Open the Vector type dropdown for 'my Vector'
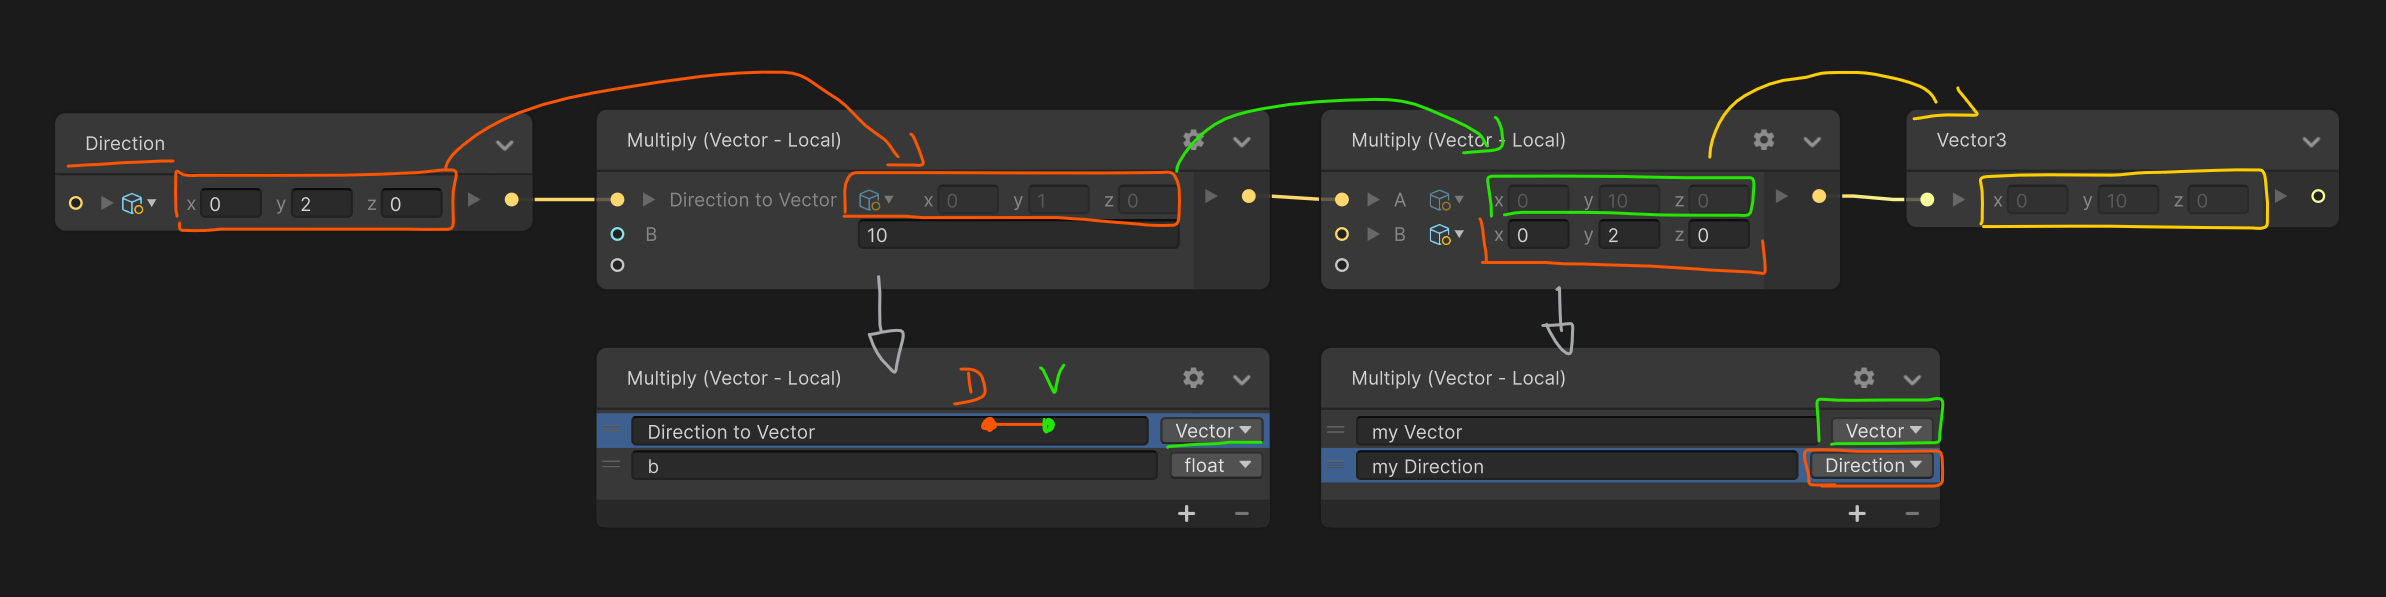 1883,431
